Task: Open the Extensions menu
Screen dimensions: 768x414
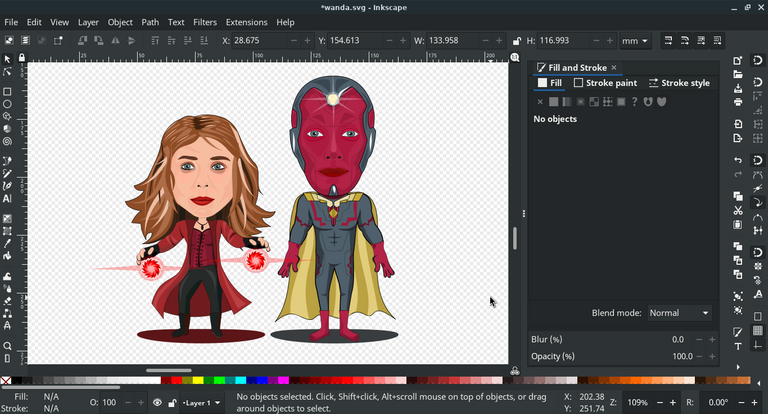Action: [x=246, y=22]
